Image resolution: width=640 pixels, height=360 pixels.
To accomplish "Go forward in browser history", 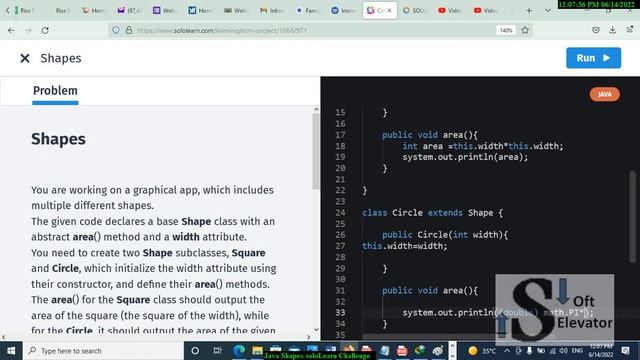I will coord(28,30).
